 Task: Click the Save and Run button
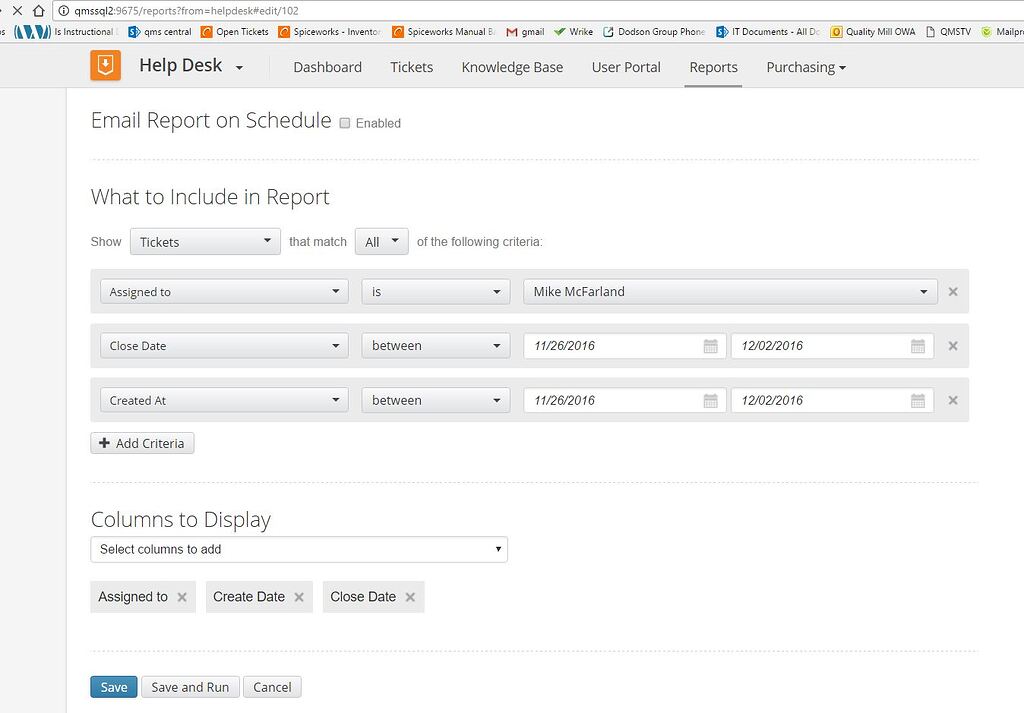tap(189, 687)
